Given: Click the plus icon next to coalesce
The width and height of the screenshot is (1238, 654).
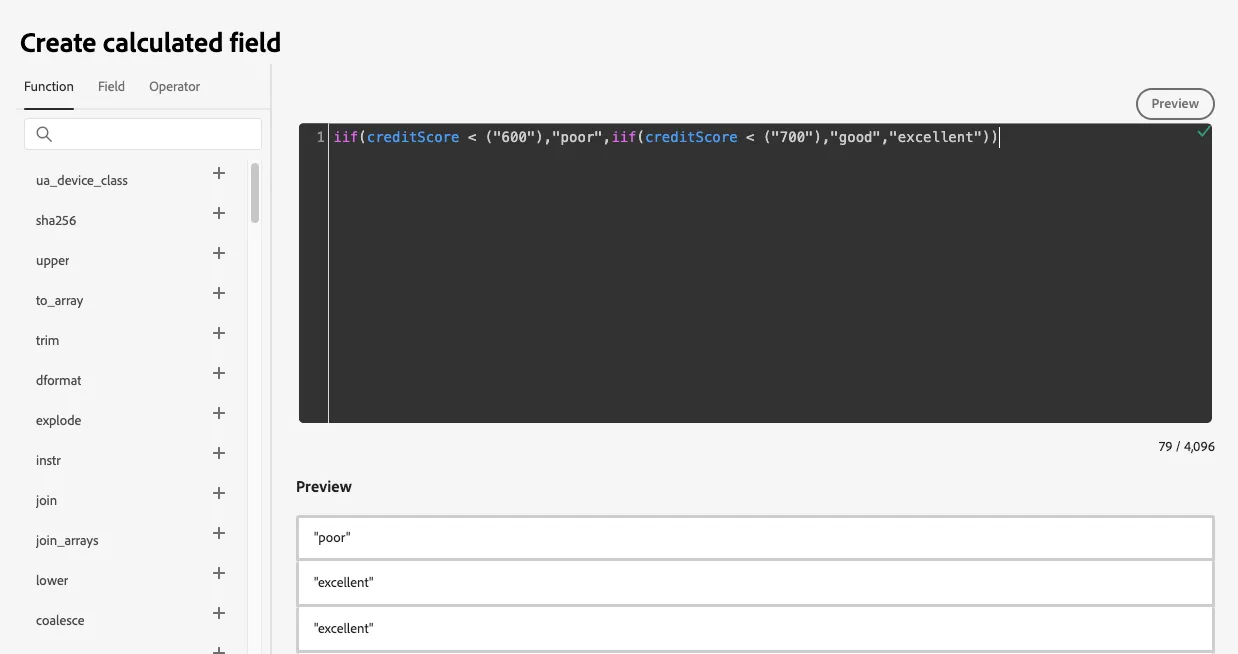Looking at the screenshot, I should coord(219,613).
